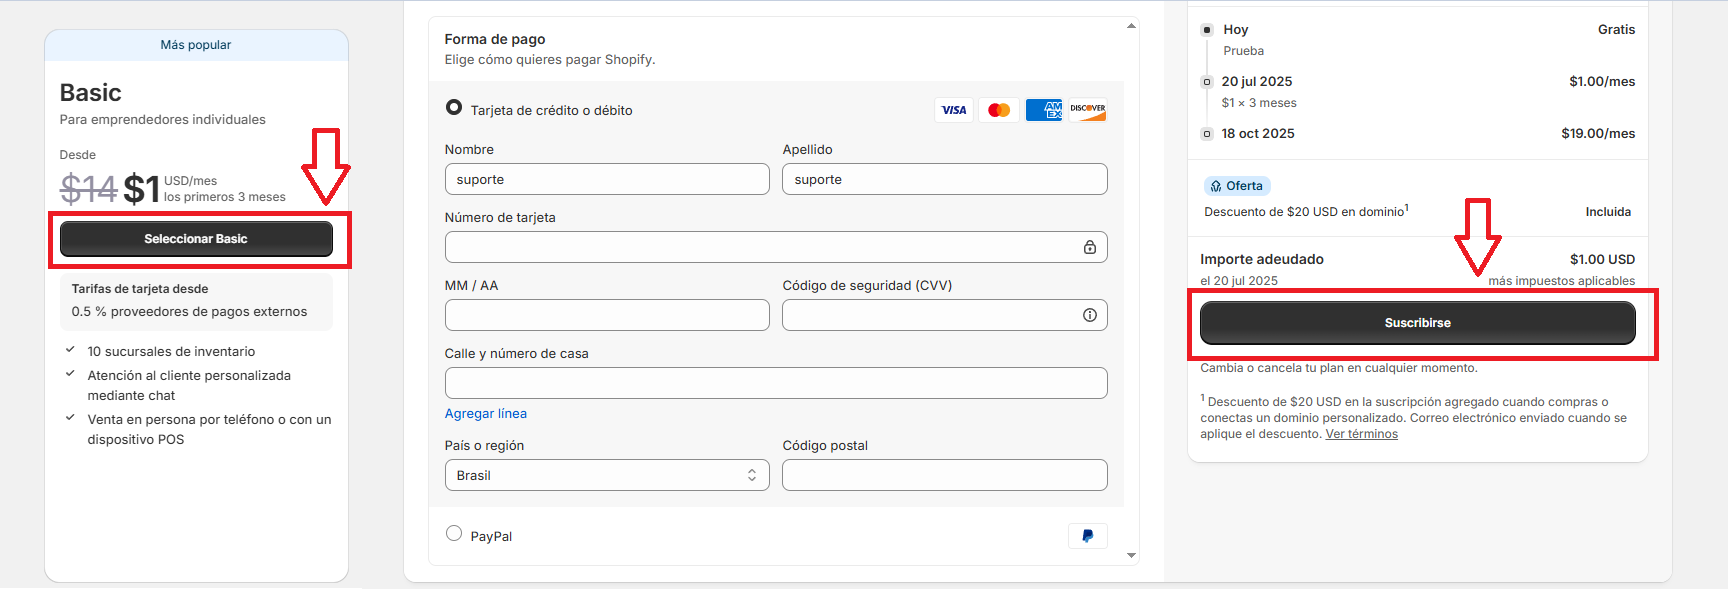Click the $1.00 USD amount

(1602, 260)
